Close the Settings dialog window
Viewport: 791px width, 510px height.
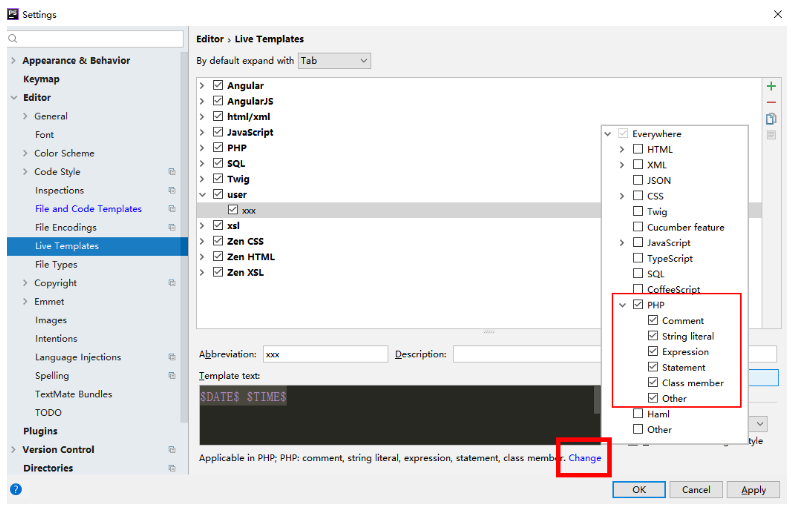tap(777, 14)
